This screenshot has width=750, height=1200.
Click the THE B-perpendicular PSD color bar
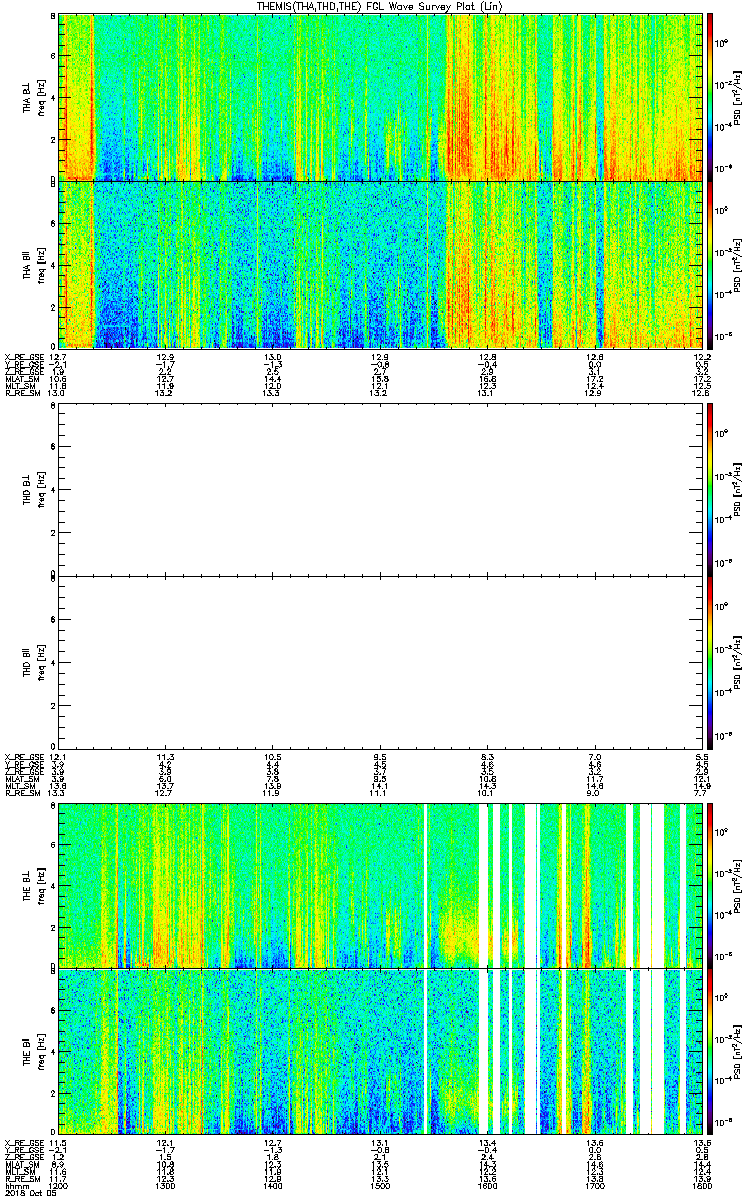[x=710, y=885]
